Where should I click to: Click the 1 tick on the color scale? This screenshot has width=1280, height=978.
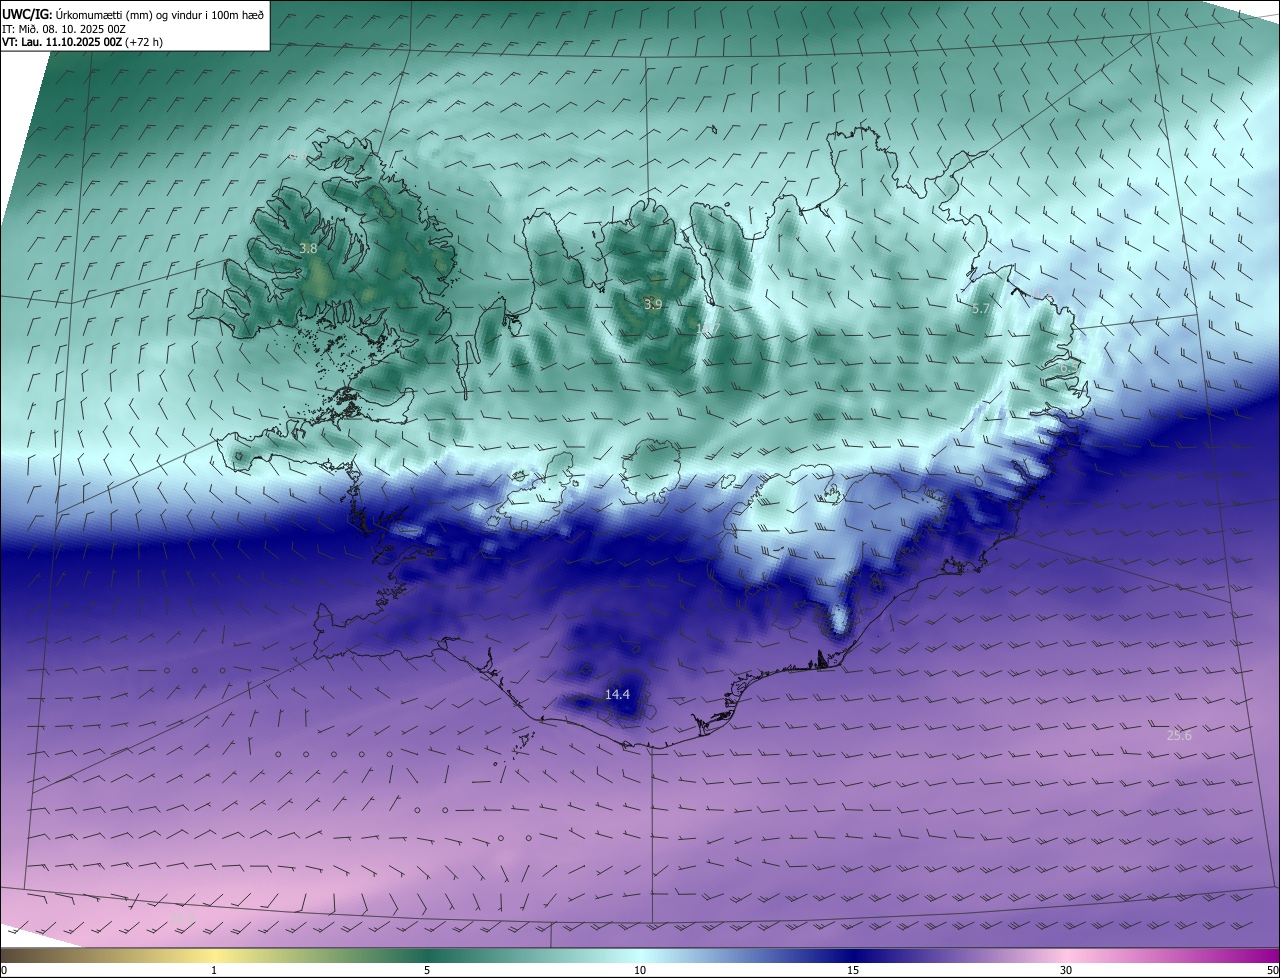click(x=214, y=970)
